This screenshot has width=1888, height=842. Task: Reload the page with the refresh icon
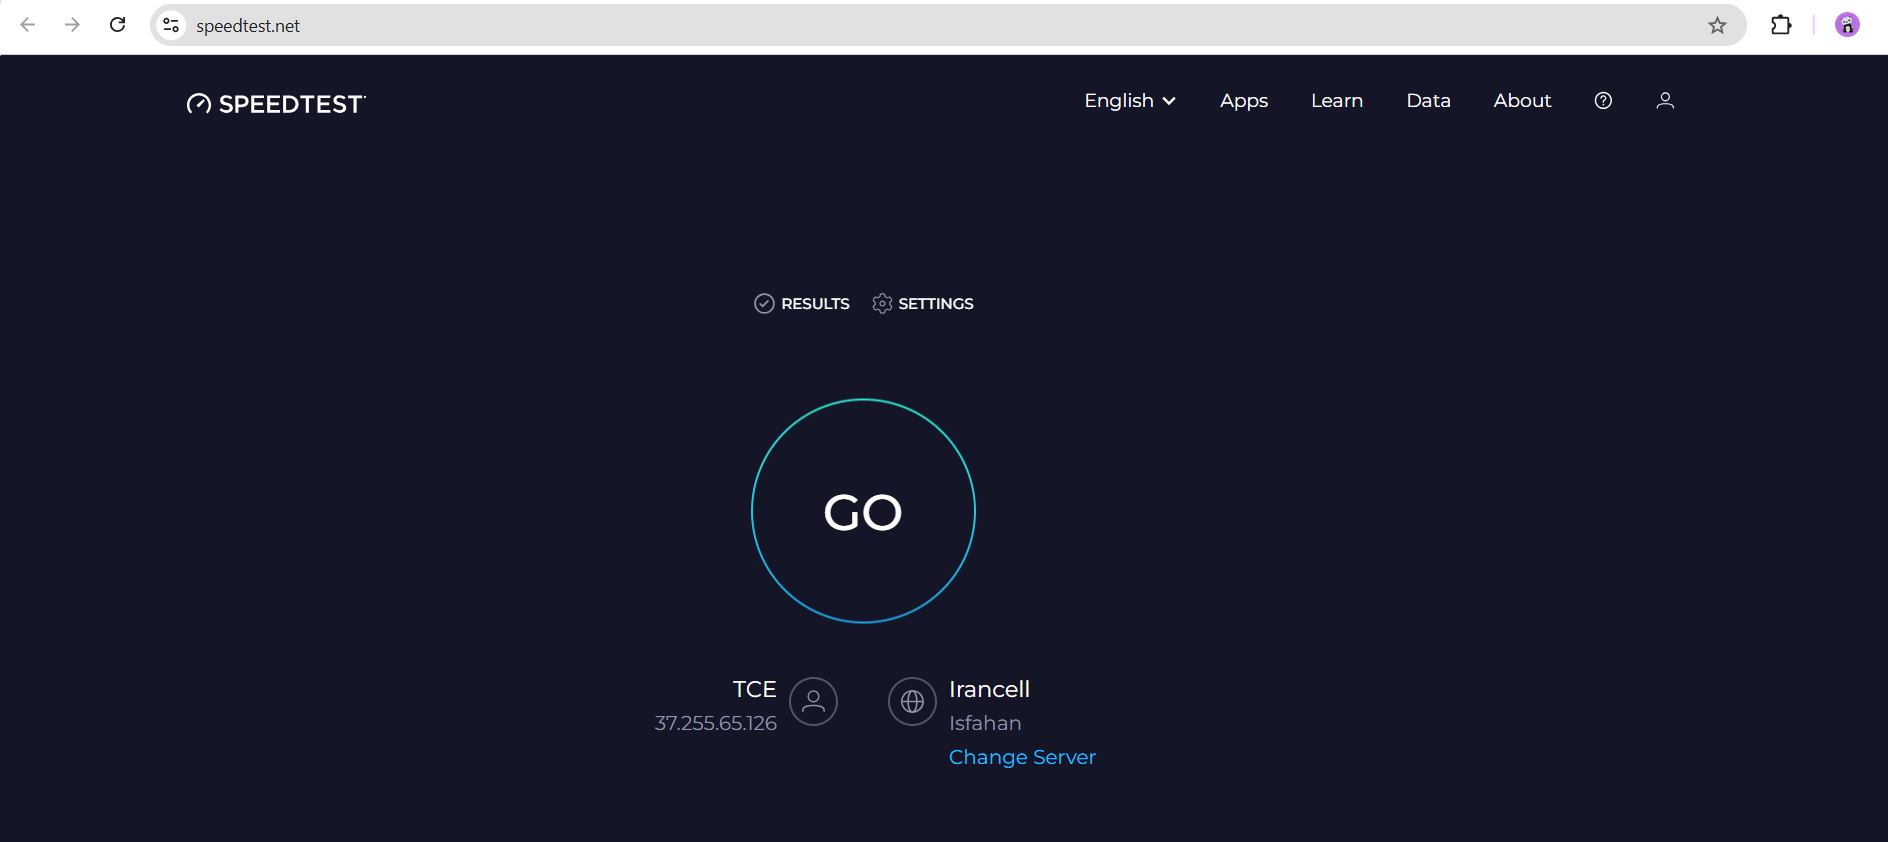(x=117, y=25)
